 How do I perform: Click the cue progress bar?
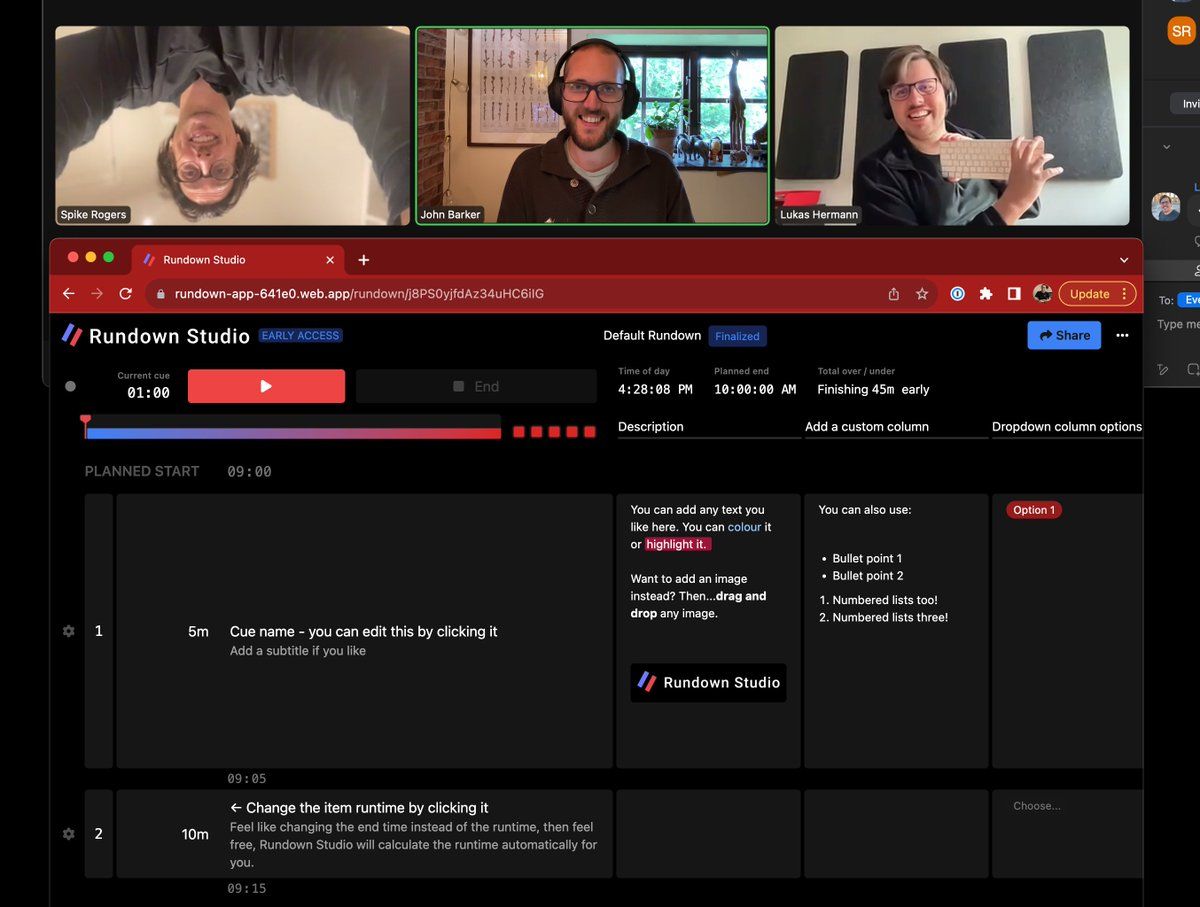293,433
